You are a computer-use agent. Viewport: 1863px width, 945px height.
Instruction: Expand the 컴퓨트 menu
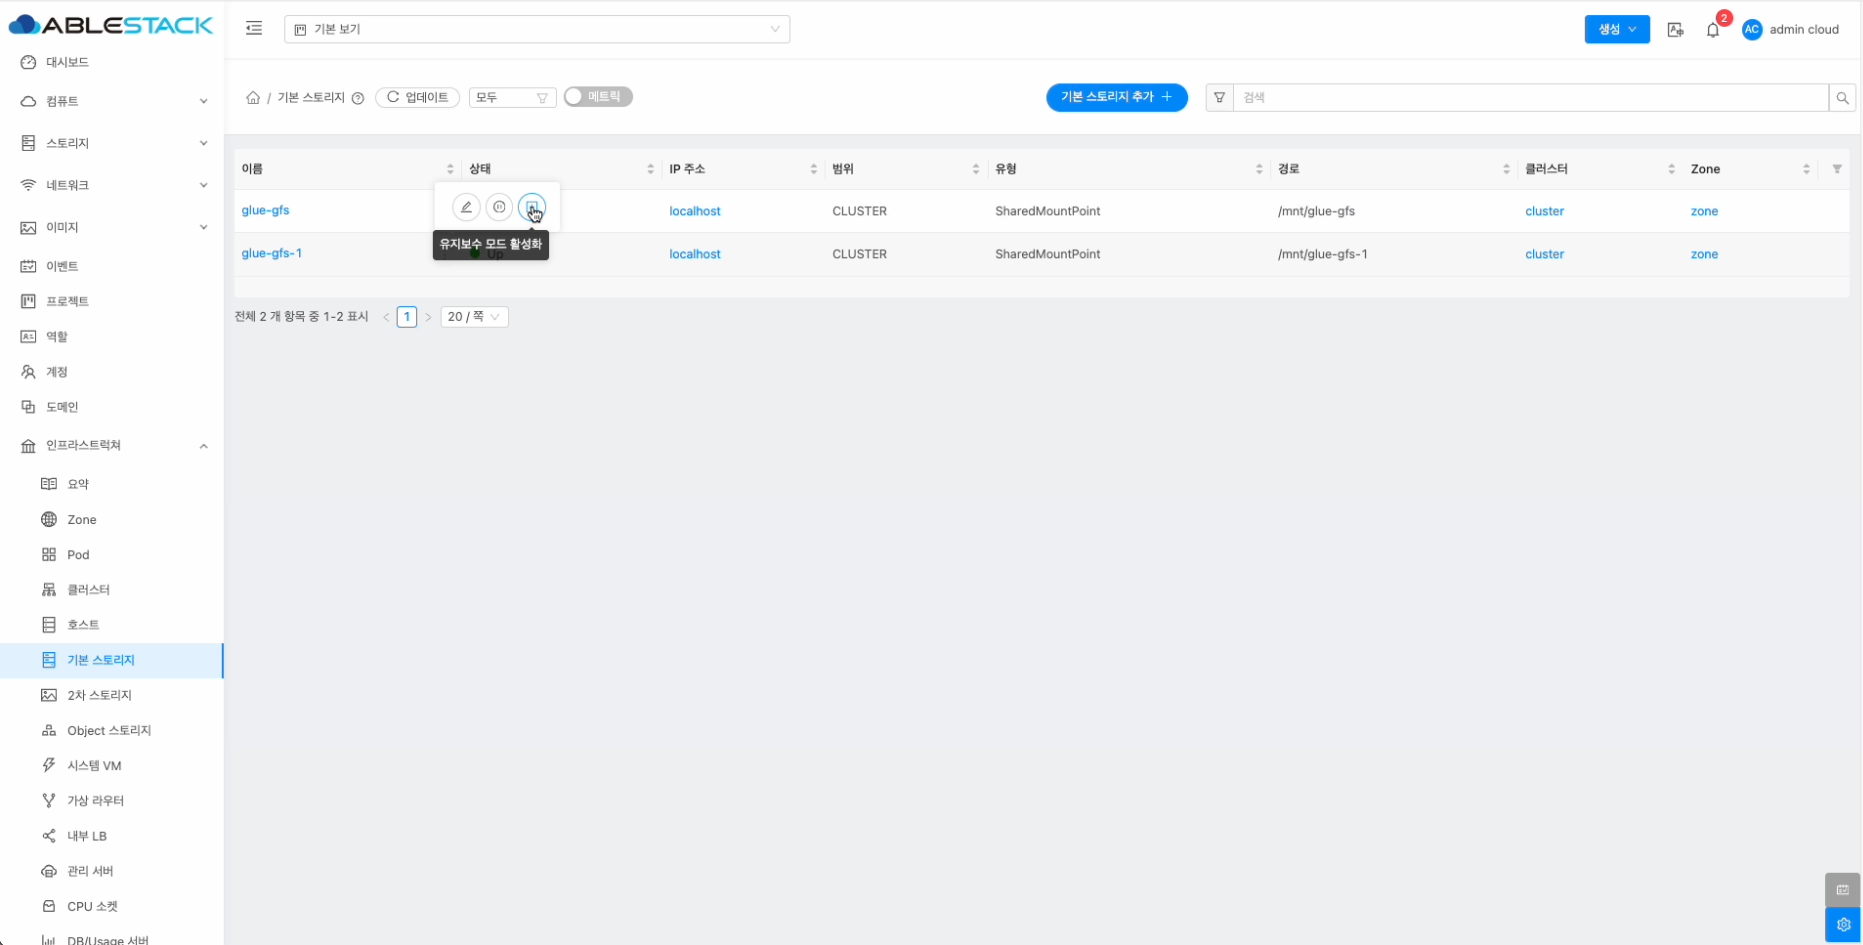112,101
